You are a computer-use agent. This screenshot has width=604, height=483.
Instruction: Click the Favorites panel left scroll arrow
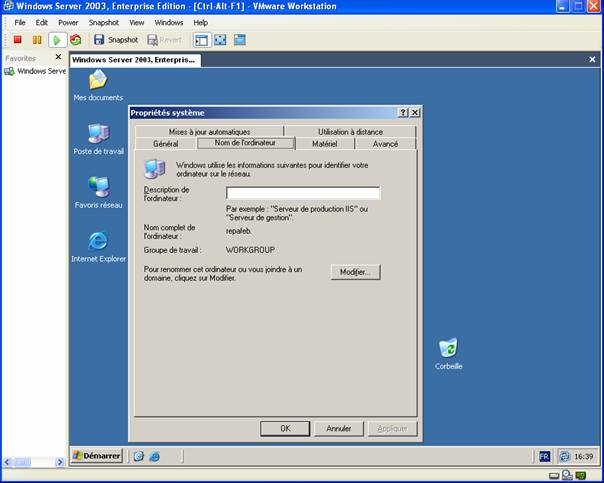7,461
